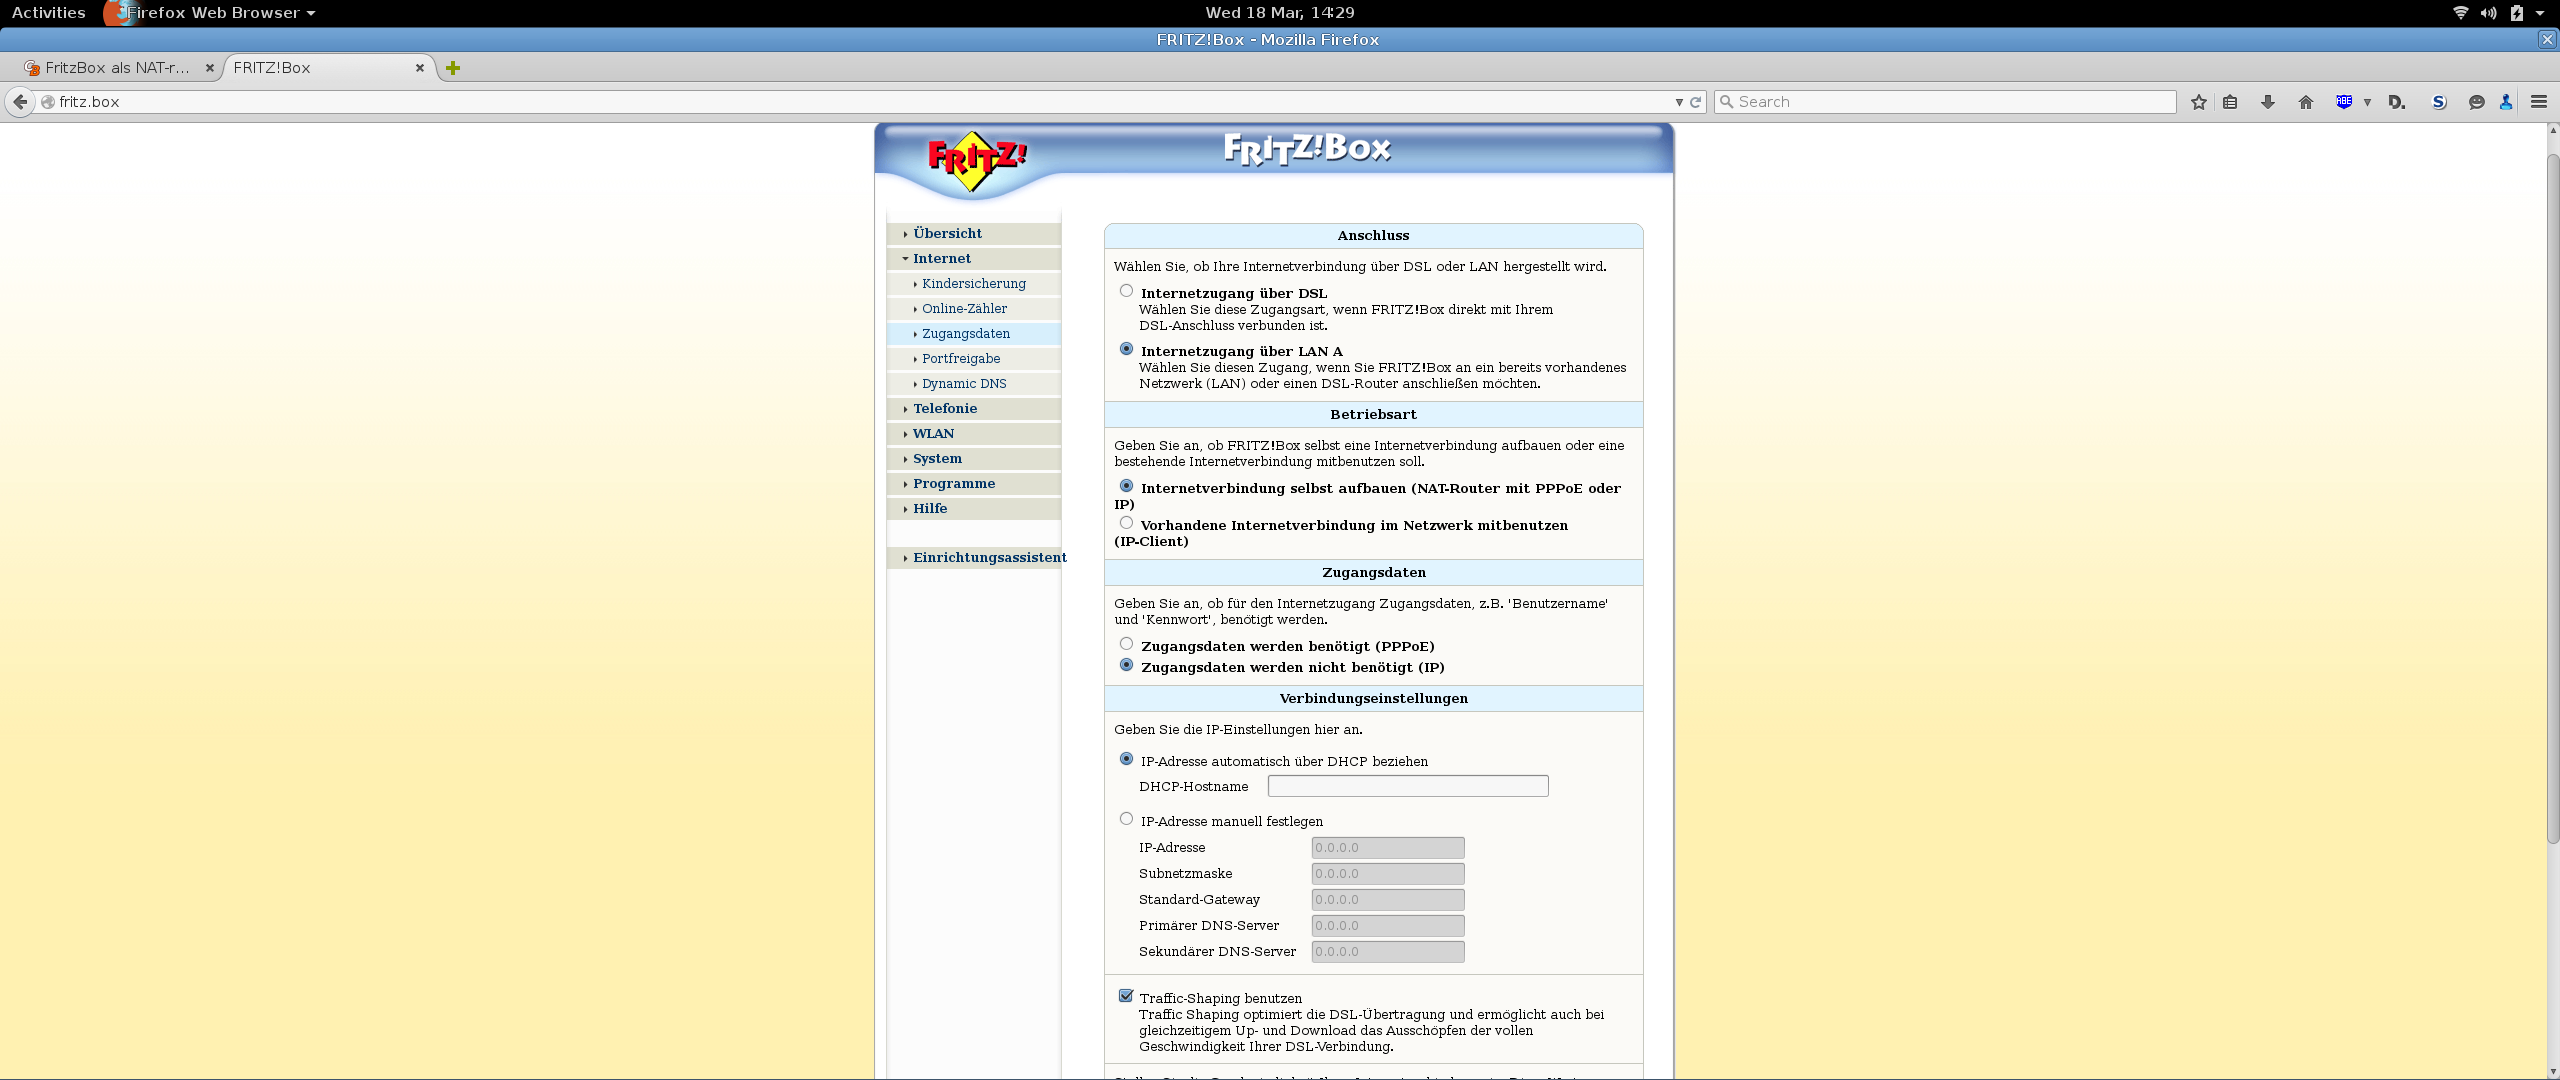Select Internetzugang über DSL radio button
The width and height of the screenshot is (2560, 1080).
1126,291
